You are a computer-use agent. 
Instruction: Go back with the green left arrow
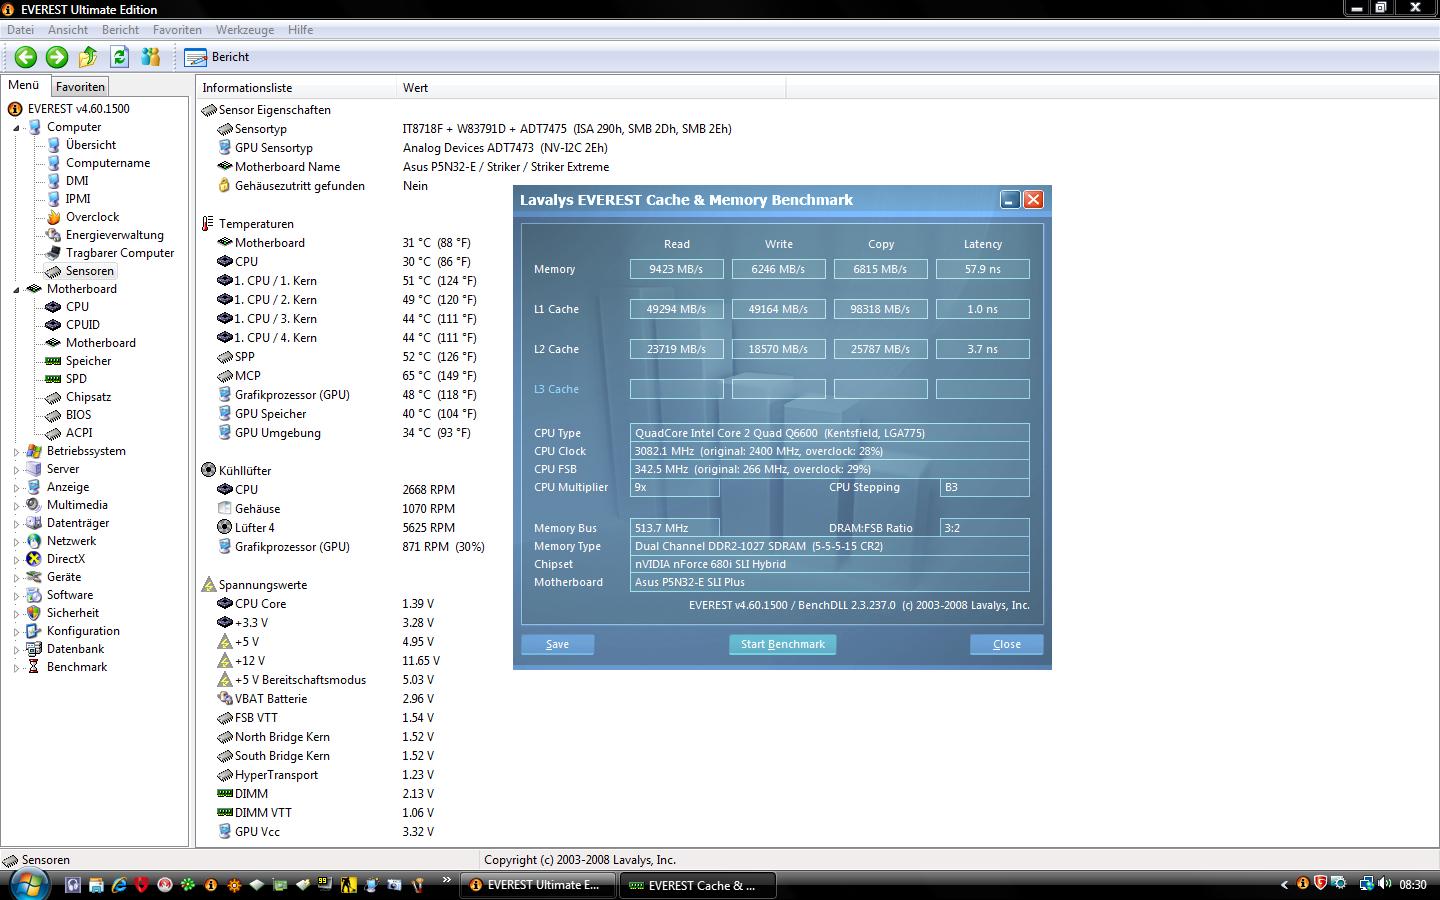coord(26,57)
